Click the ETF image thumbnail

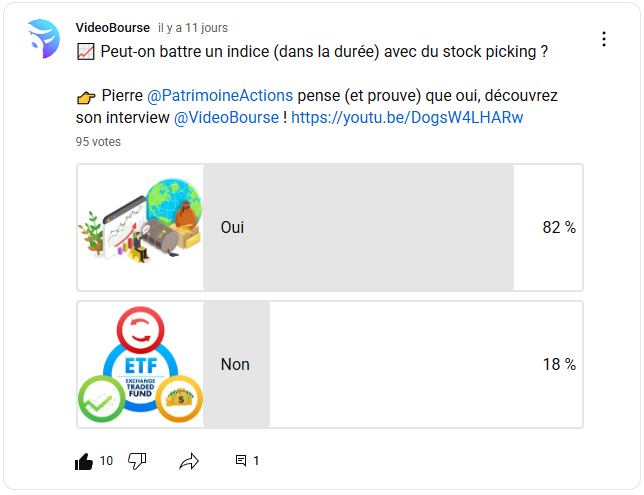pyautogui.click(x=140, y=365)
